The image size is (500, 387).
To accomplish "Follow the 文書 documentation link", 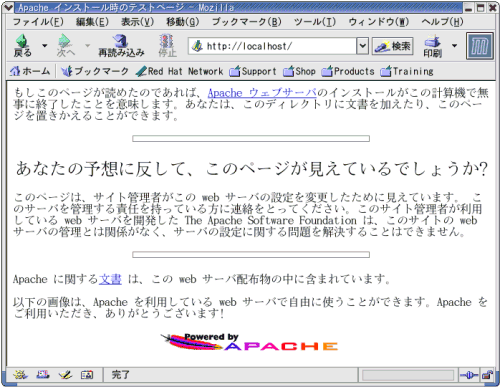I will pos(110,279).
